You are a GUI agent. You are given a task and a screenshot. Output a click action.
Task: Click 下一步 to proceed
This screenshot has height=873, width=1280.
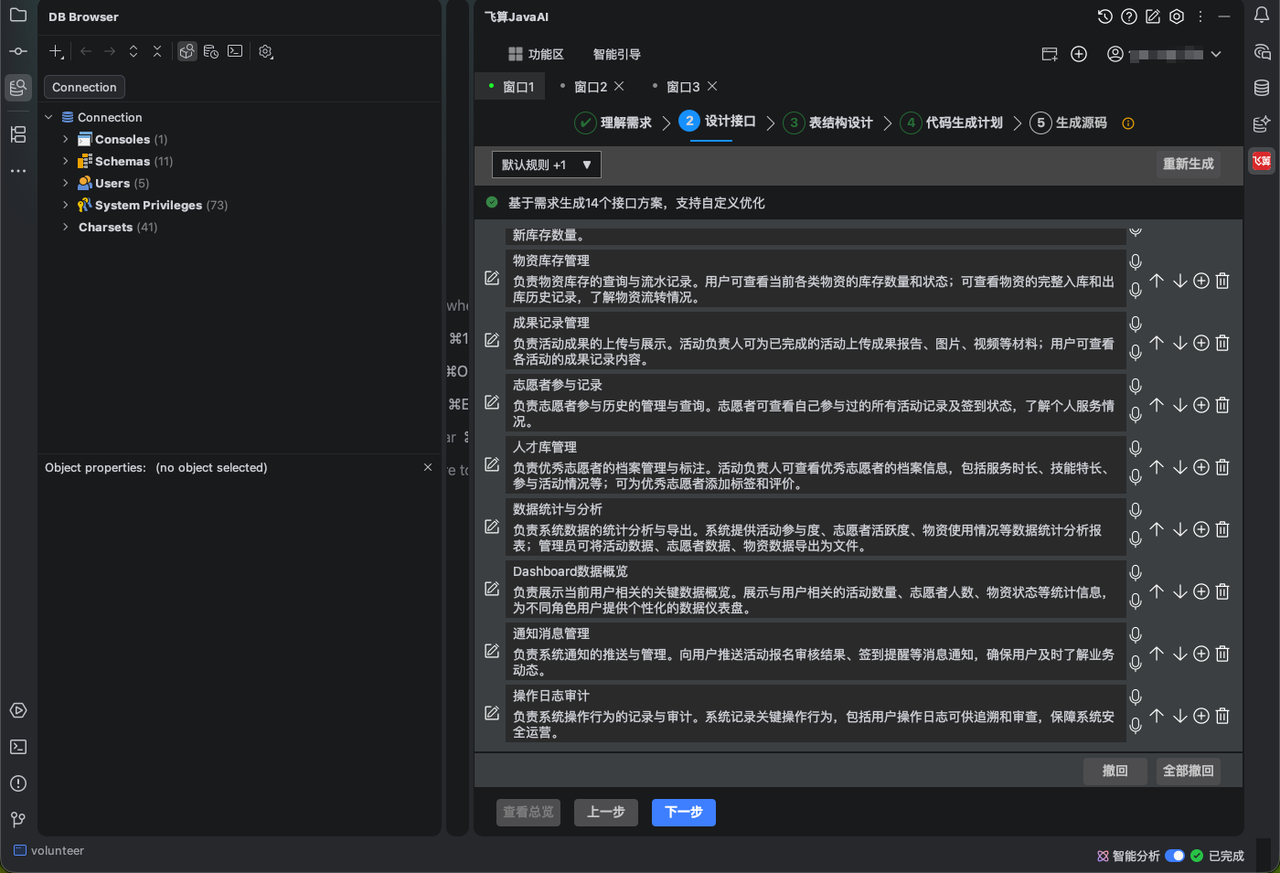(684, 812)
